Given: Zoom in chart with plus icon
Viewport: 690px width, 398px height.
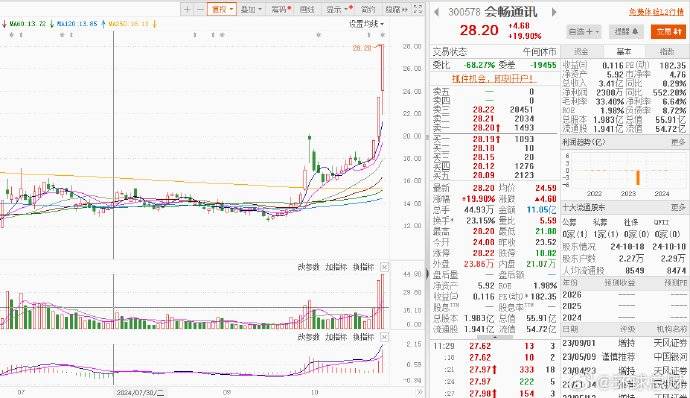Looking at the screenshot, I should (187, 9).
